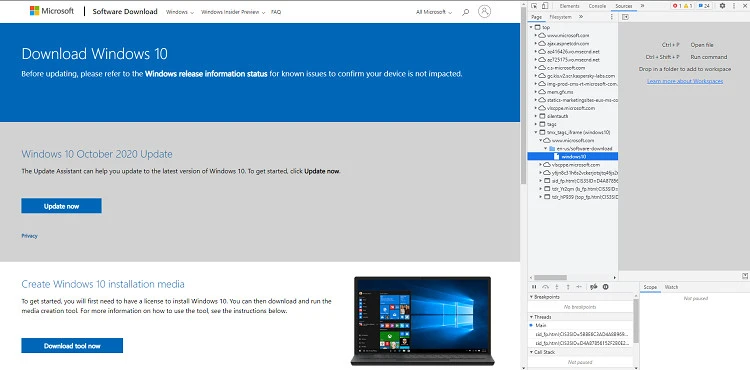Click the console drawer icon below the editor
The height and width of the screenshot is (370, 750).
tap(745, 276)
